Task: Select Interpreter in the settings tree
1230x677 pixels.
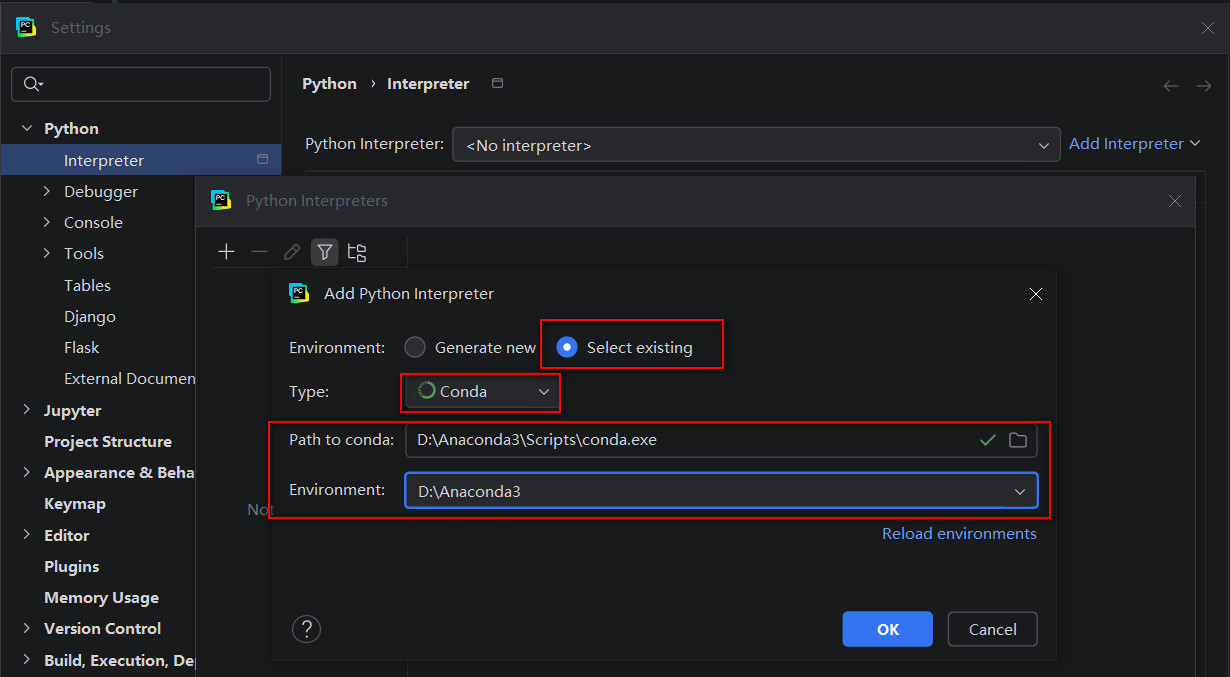Action: tap(141, 160)
